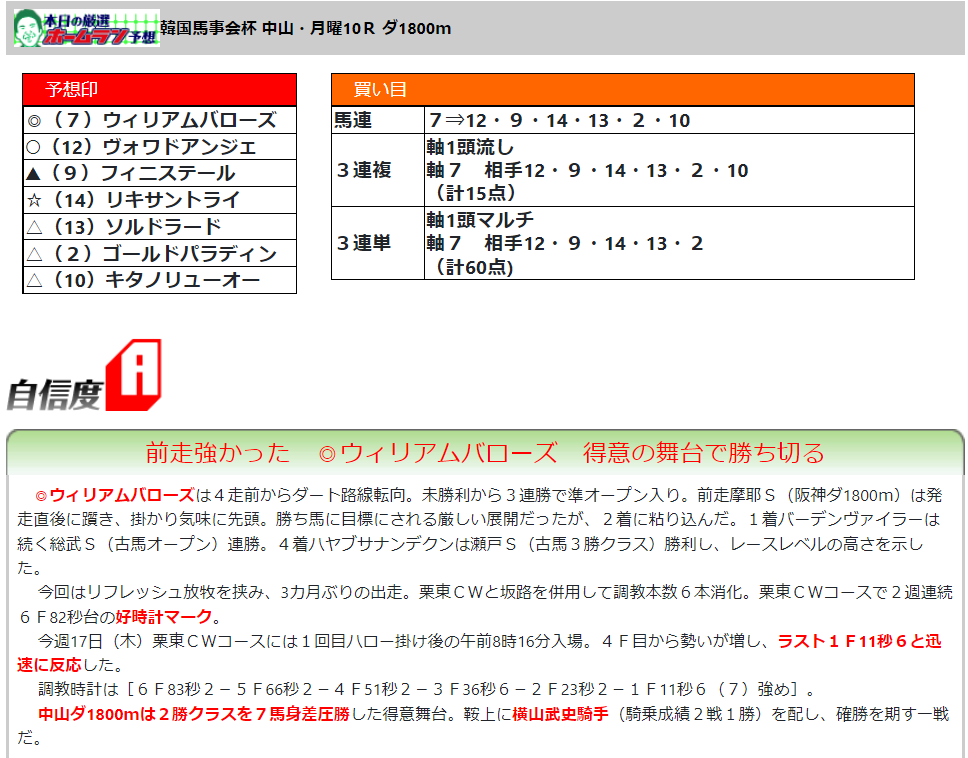This screenshot has height=758, width=968.
Task: Click the ホームラン予想 logo banner
Action: [x=86, y=28]
